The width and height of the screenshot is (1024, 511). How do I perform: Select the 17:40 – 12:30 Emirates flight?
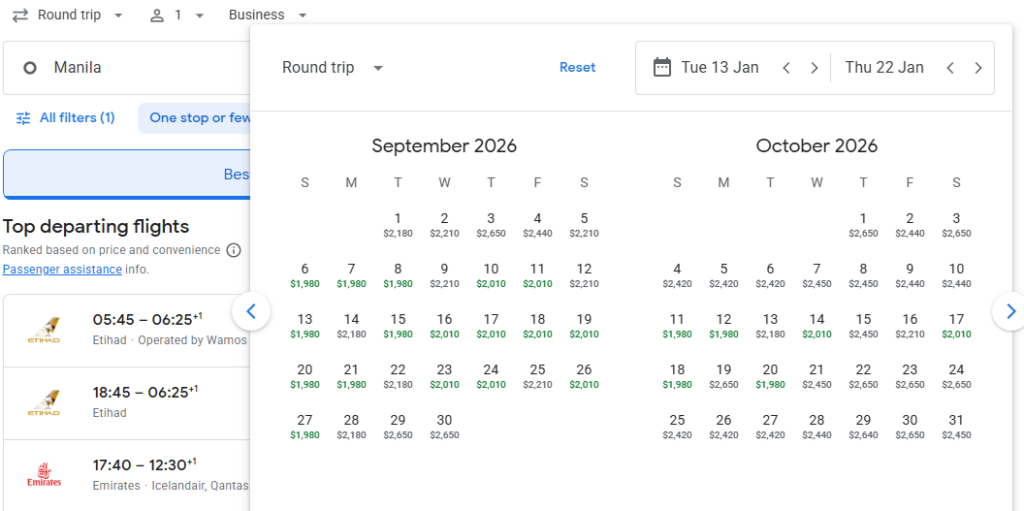[x=127, y=475]
